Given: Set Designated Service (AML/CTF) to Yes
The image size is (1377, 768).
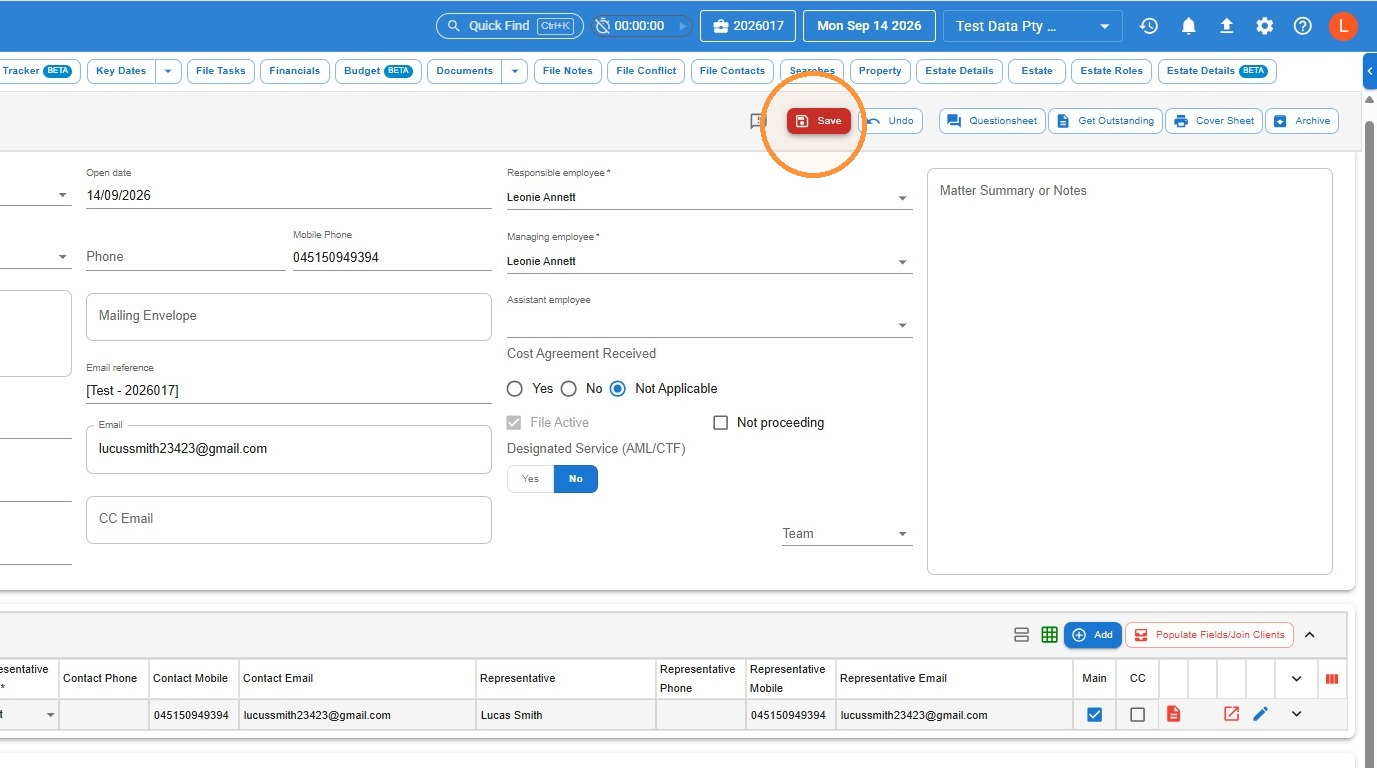Looking at the screenshot, I should tap(530, 479).
